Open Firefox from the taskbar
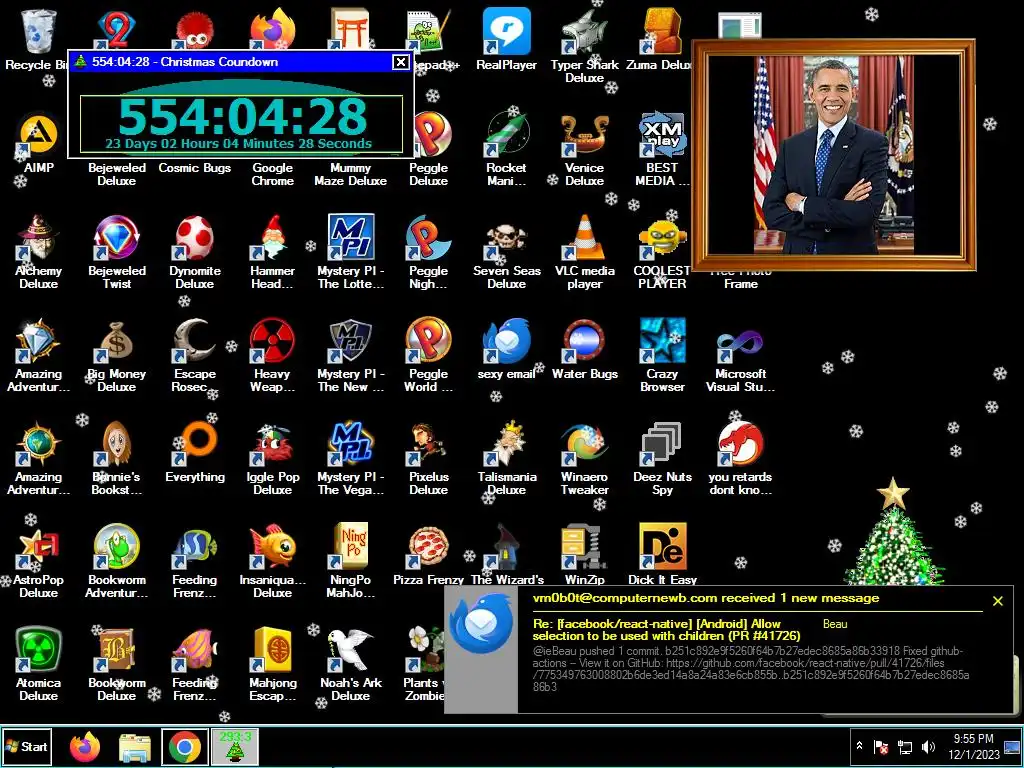Image resolution: width=1024 pixels, height=768 pixels. (85, 747)
